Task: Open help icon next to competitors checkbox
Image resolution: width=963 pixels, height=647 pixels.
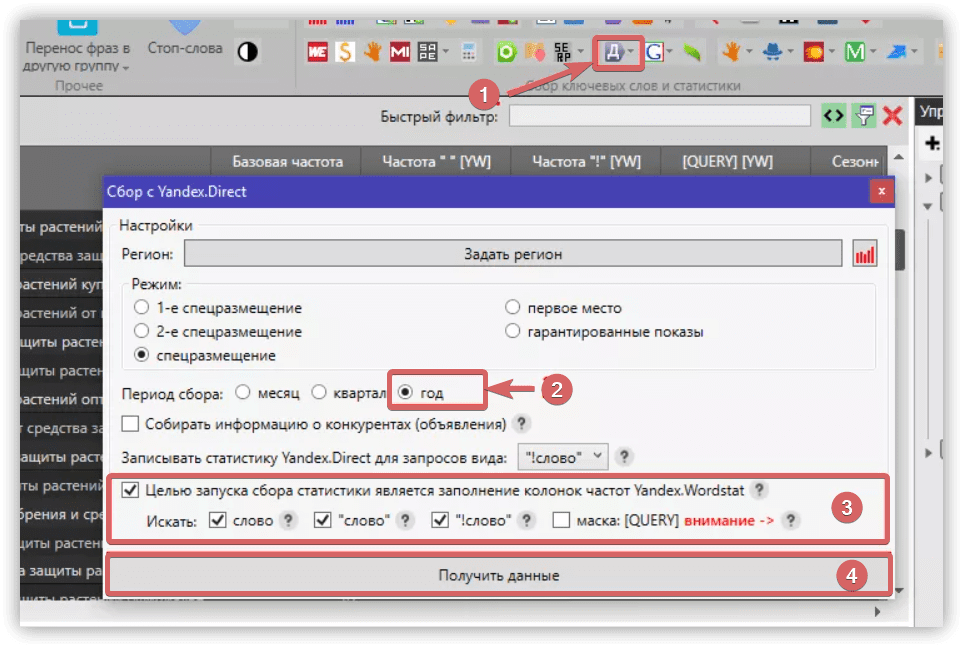Action: coord(521,423)
